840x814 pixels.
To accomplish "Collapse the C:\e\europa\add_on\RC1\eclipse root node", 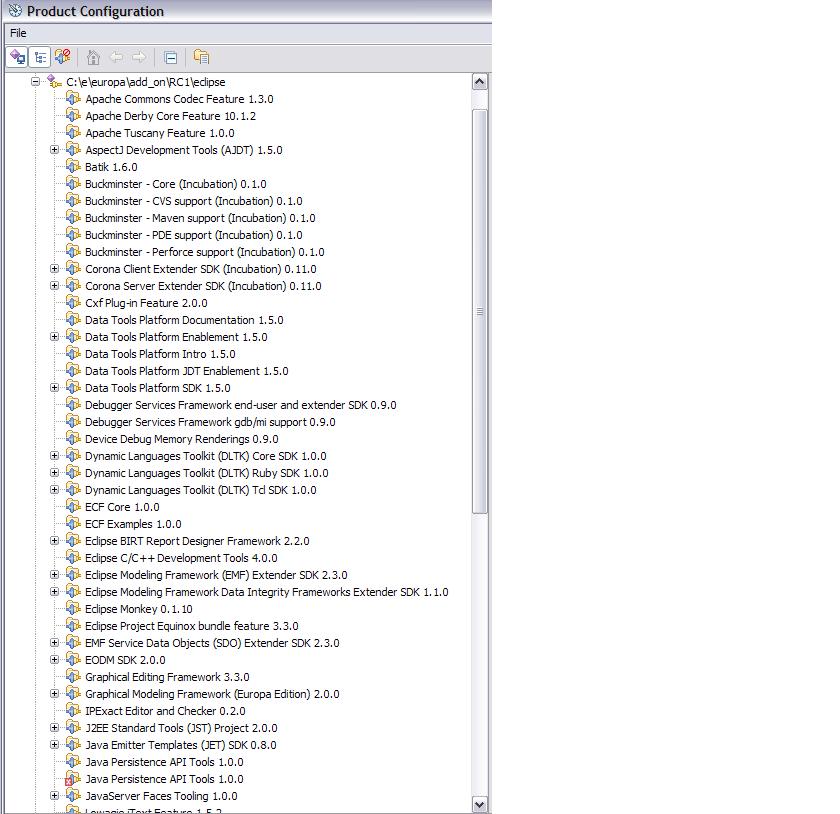I will point(36,82).
